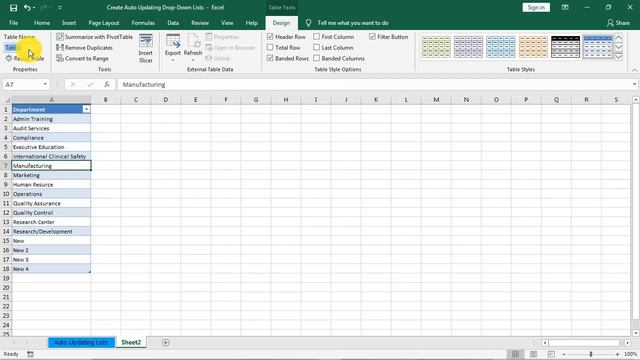Click the zoom in plus icon

(x=617, y=354)
